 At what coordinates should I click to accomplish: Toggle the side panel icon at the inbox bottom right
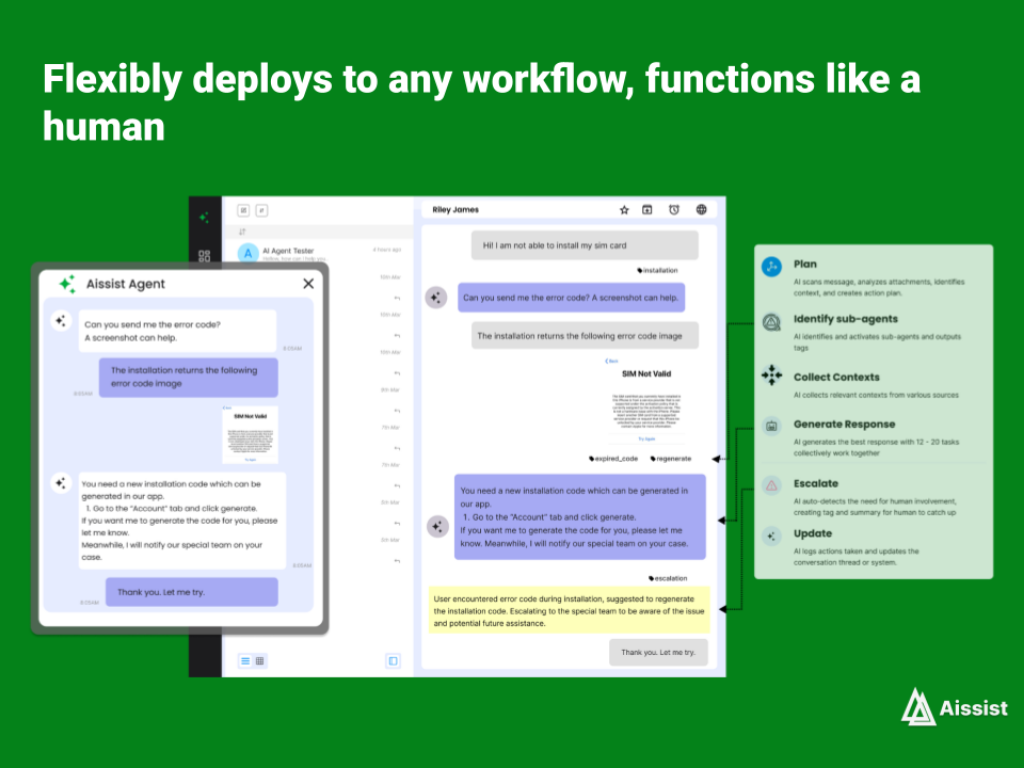[x=393, y=661]
